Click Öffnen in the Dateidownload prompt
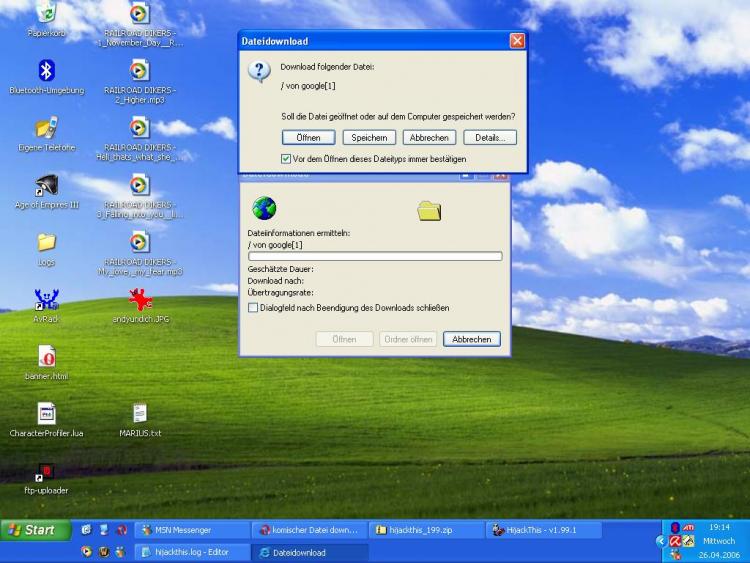The height and width of the screenshot is (563, 750). (309, 138)
